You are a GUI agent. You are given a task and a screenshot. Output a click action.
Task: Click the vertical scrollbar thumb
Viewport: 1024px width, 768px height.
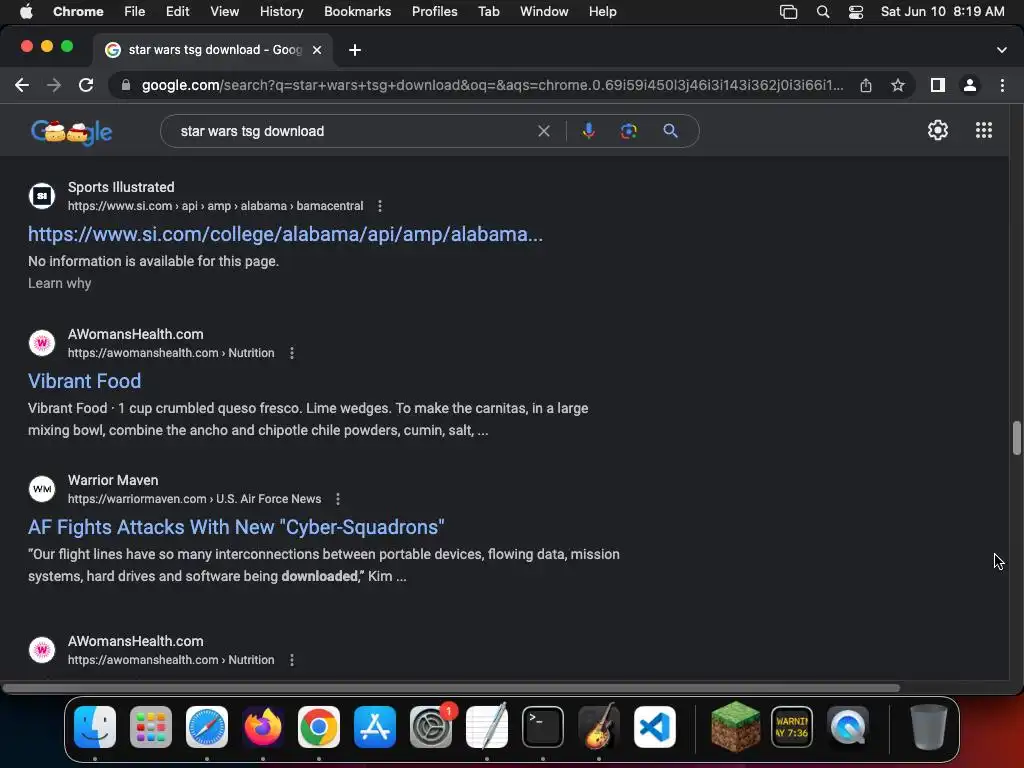point(1016,438)
